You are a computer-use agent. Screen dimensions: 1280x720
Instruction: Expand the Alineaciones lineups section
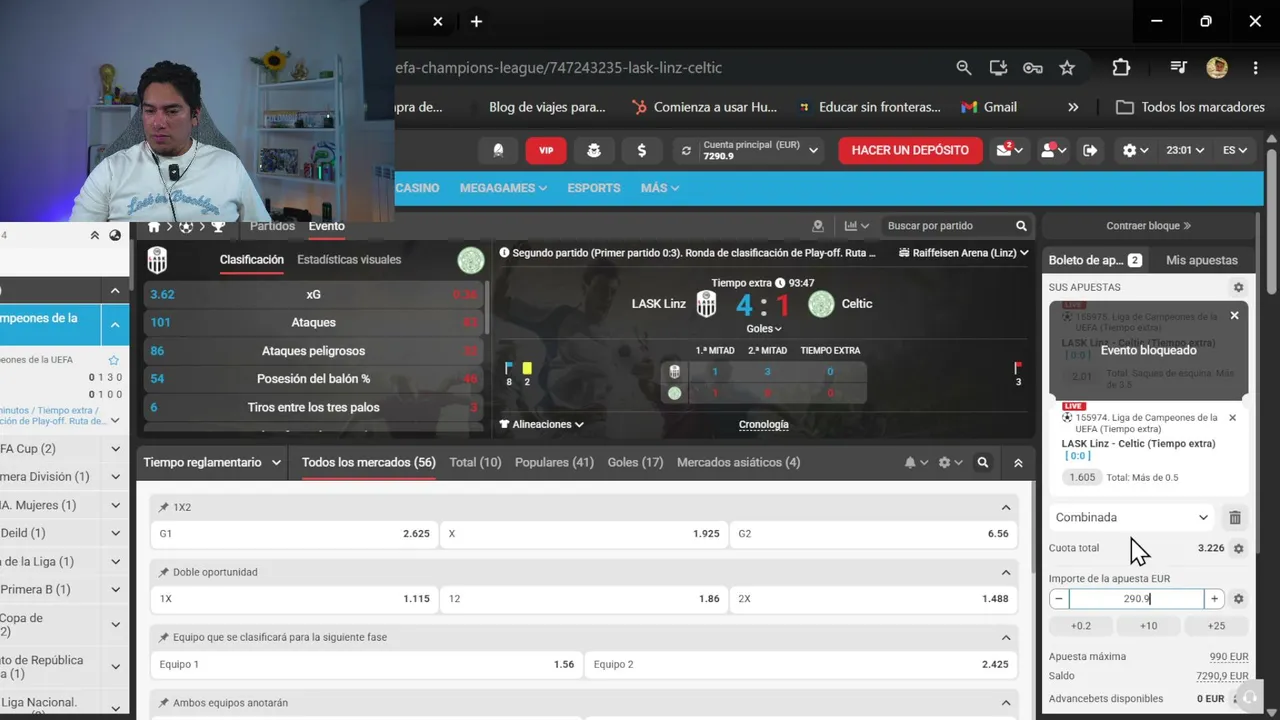point(542,424)
